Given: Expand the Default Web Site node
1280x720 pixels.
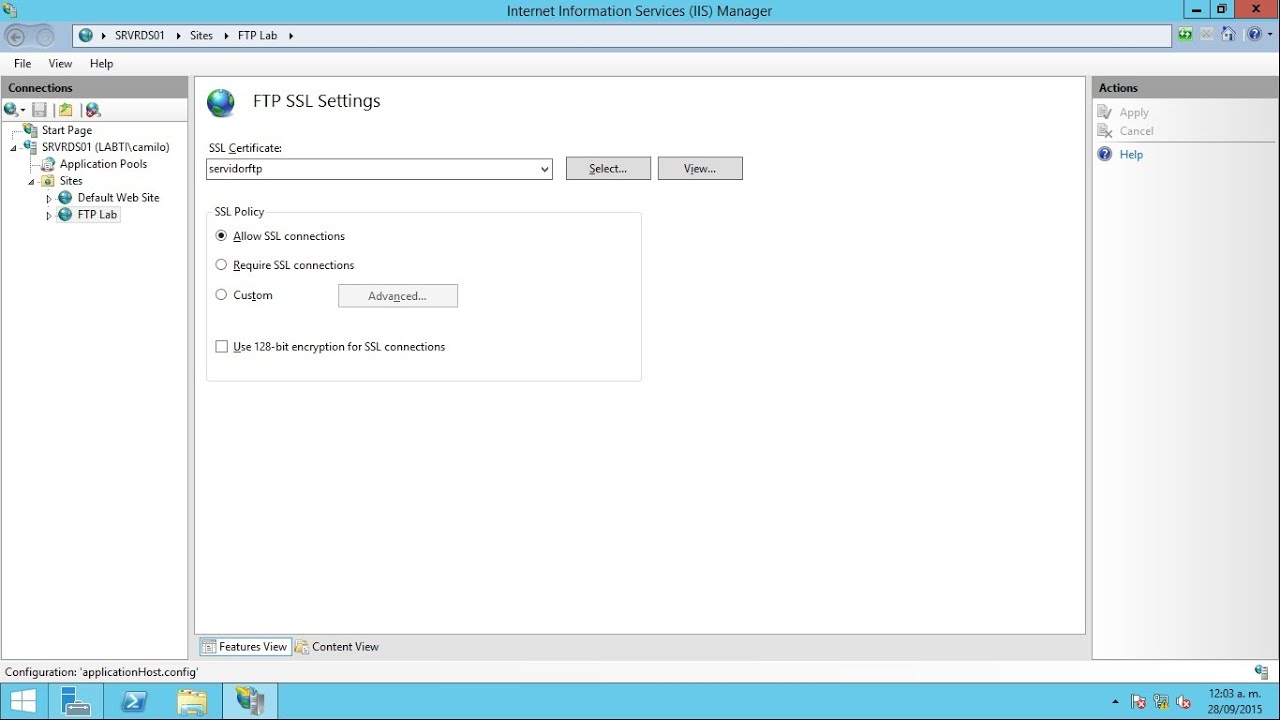Looking at the screenshot, I should point(48,199).
